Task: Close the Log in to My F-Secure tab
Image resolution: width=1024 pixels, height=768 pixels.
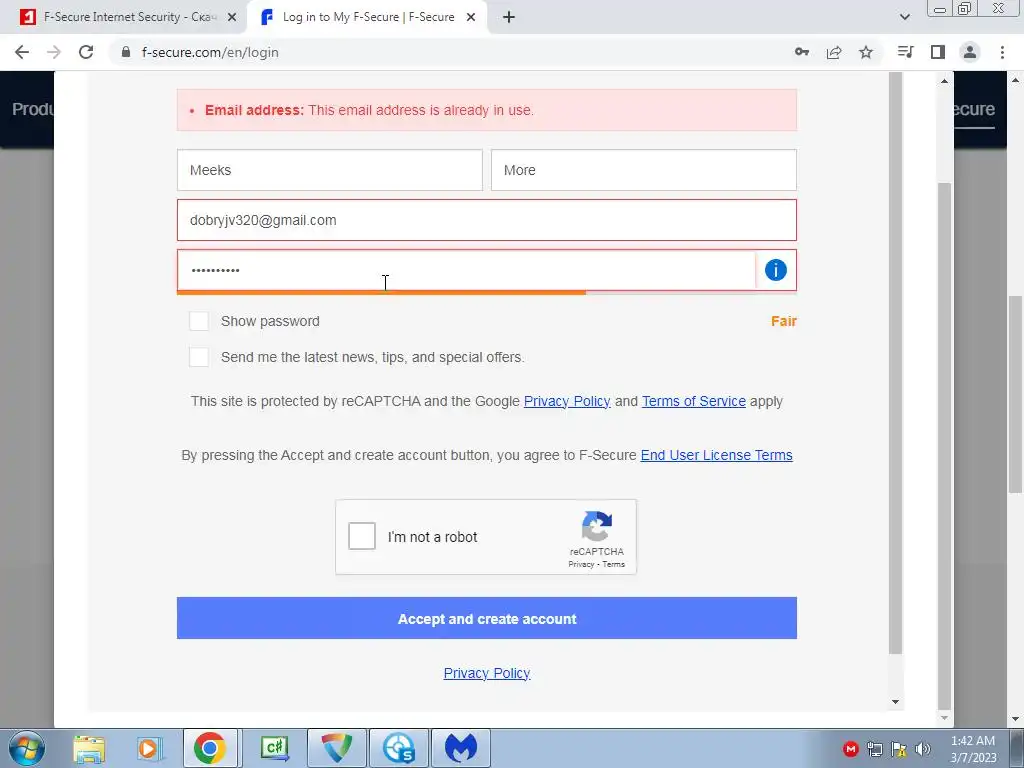Action: (471, 17)
